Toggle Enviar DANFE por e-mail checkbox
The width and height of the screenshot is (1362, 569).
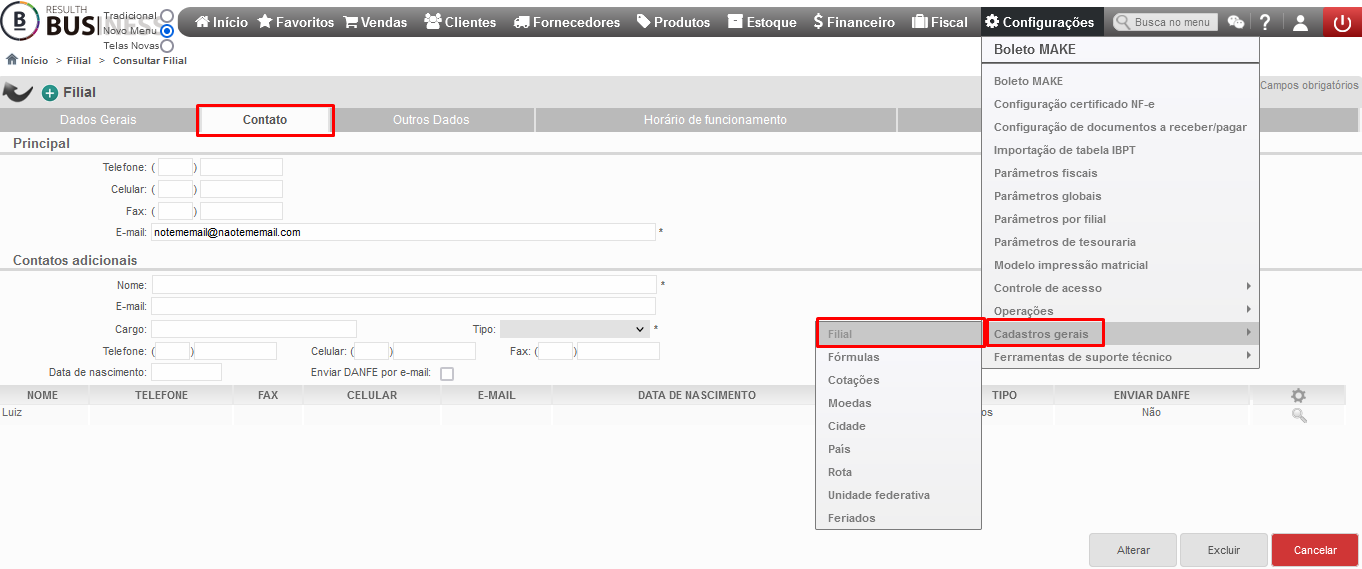tap(447, 373)
